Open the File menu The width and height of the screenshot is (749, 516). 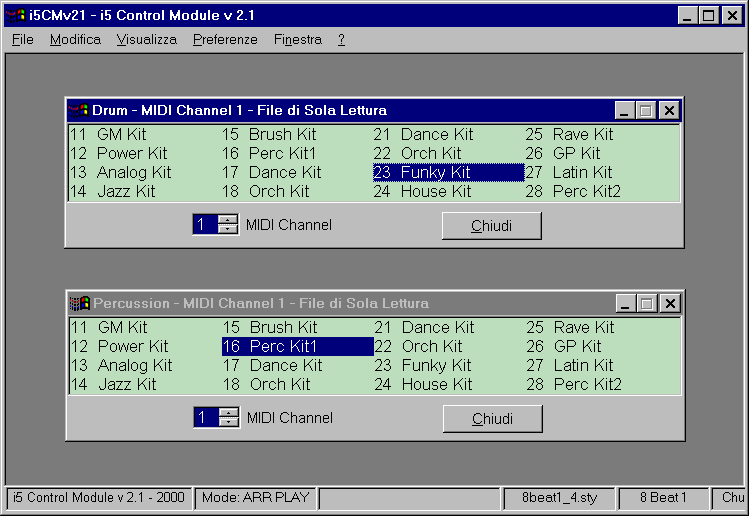click(x=22, y=40)
